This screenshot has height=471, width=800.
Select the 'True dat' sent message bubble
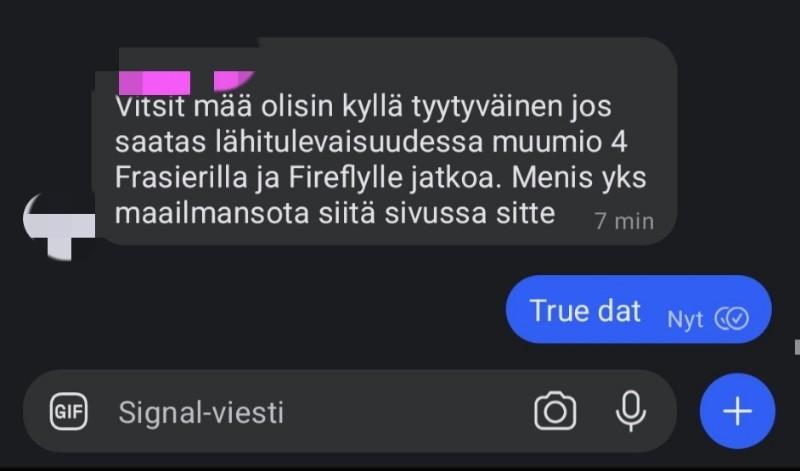pyautogui.click(x=638, y=310)
